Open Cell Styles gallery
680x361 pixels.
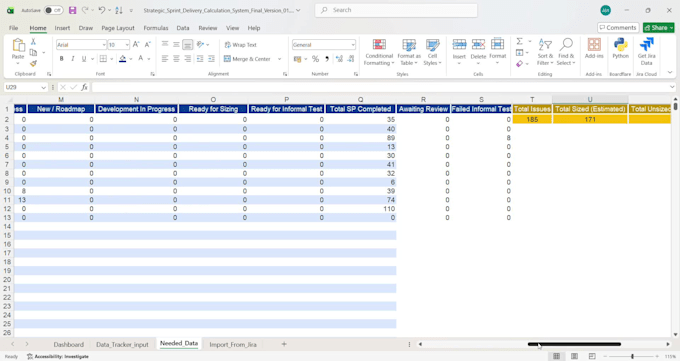tap(432, 52)
